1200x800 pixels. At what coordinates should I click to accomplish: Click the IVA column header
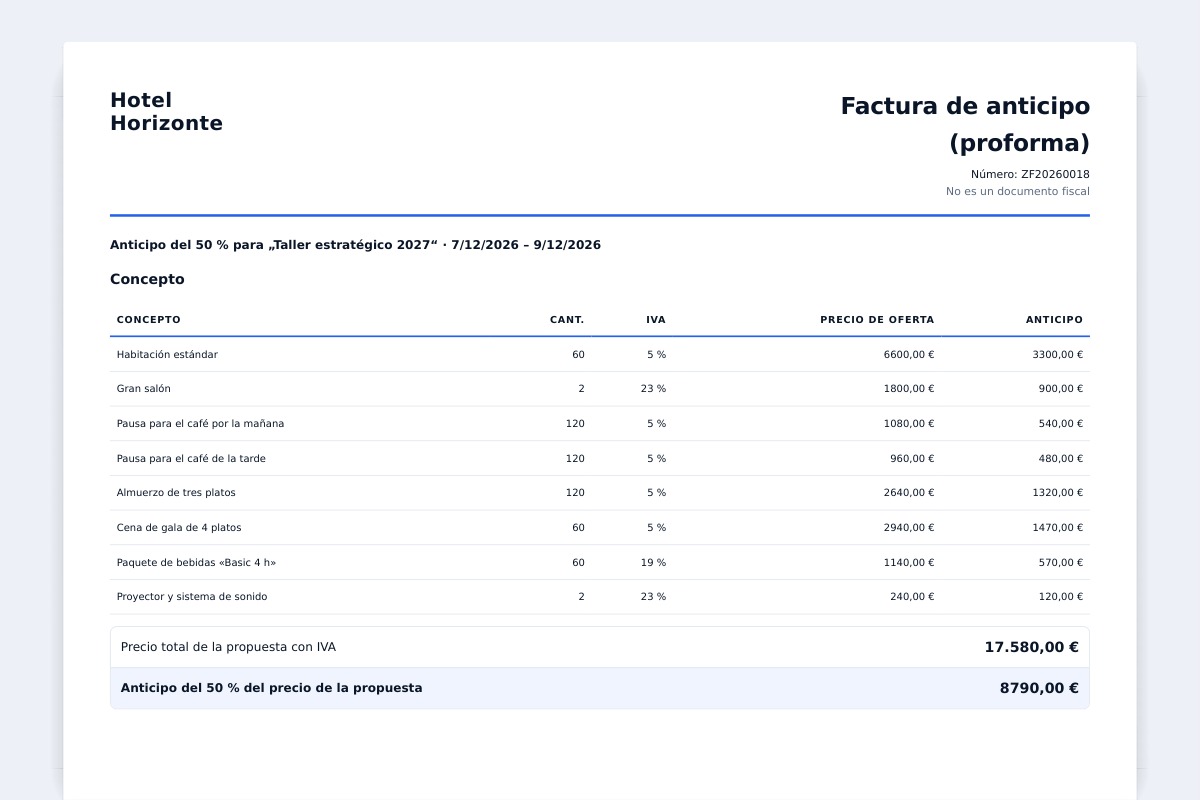point(656,320)
